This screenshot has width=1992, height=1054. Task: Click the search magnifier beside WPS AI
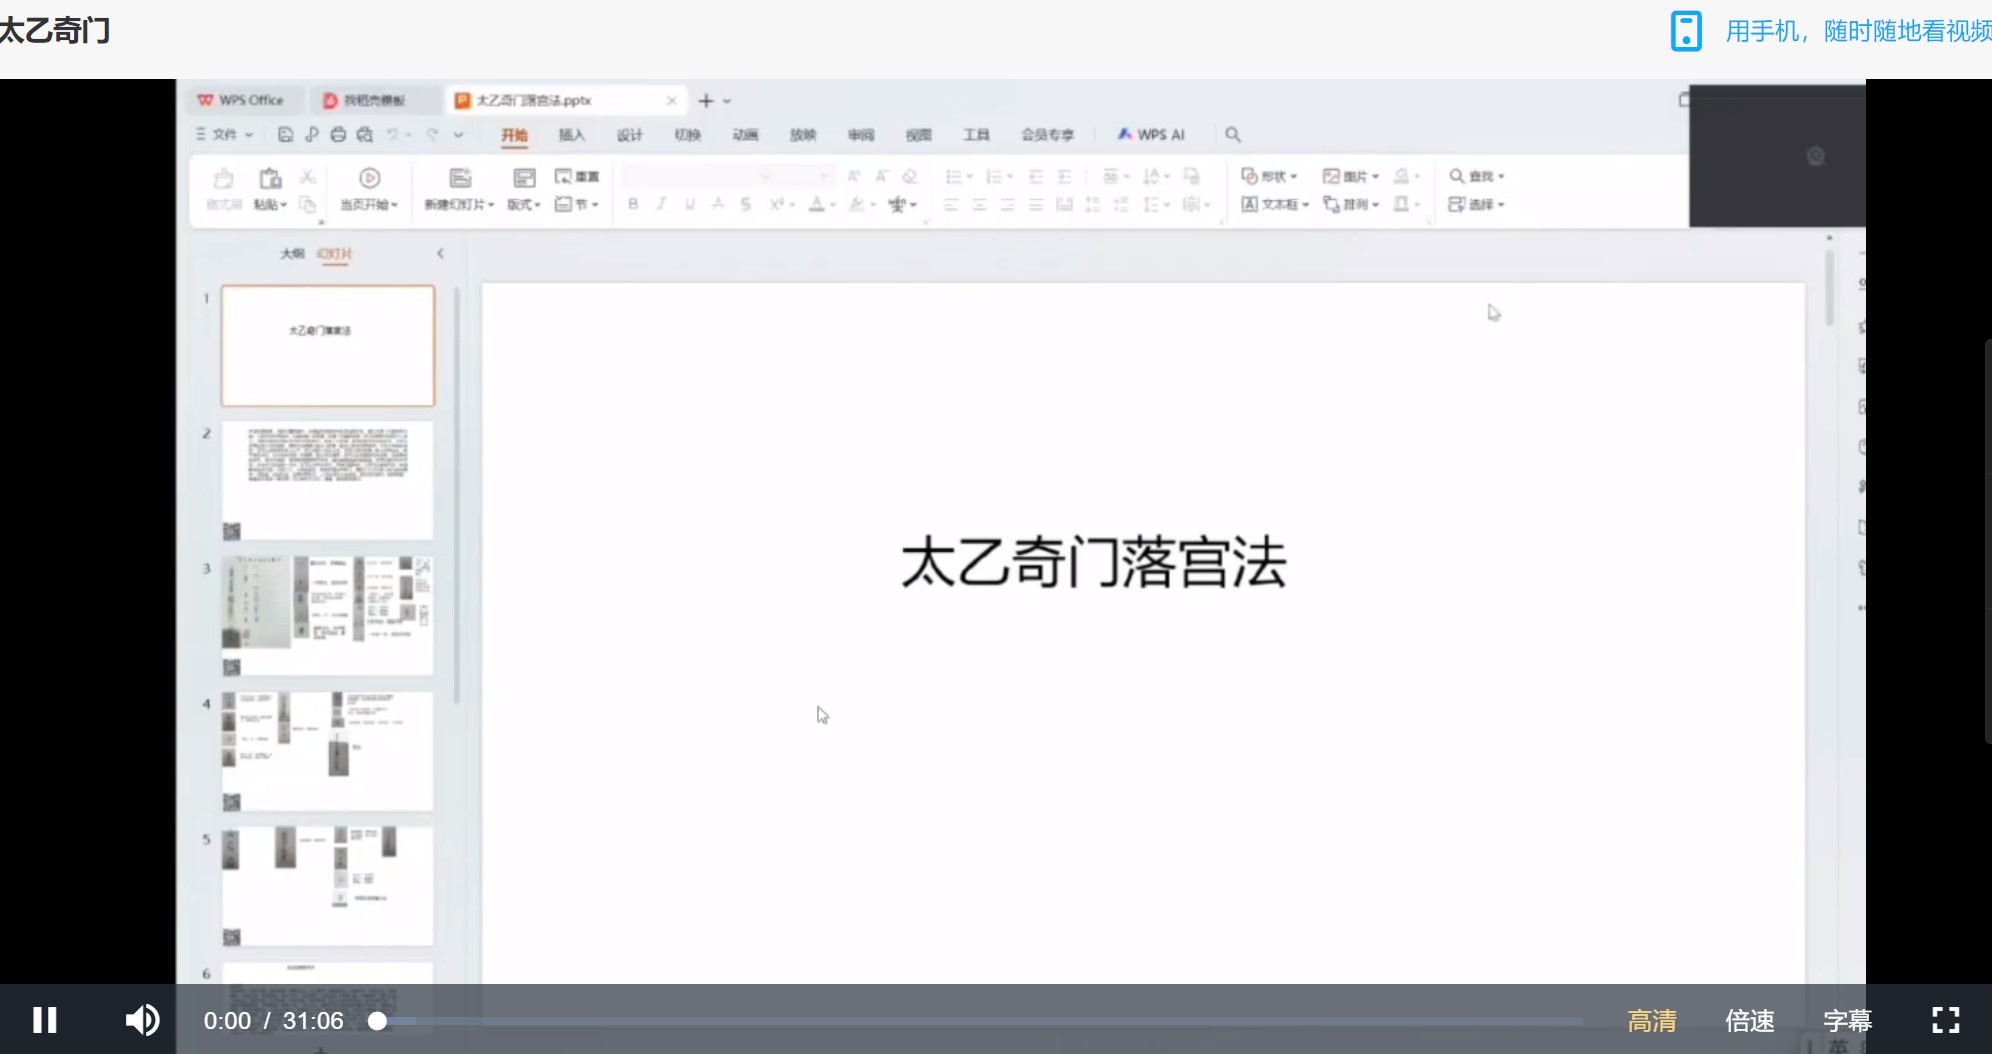1233,134
